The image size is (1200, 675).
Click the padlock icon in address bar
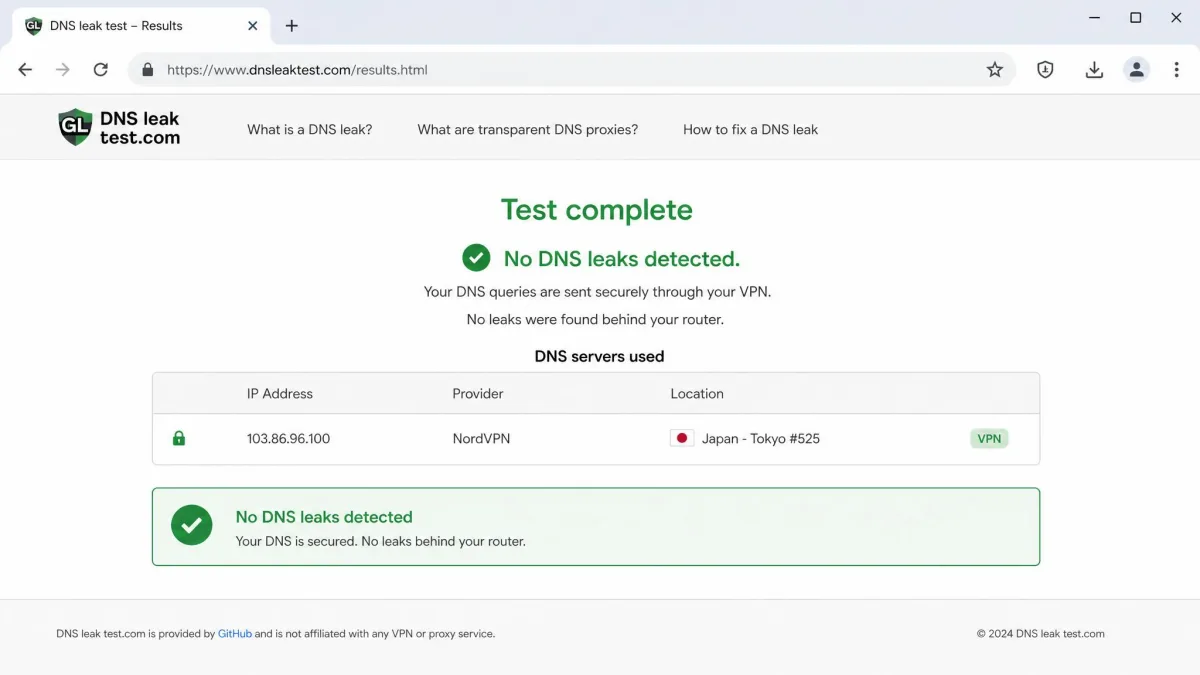(x=148, y=70)
